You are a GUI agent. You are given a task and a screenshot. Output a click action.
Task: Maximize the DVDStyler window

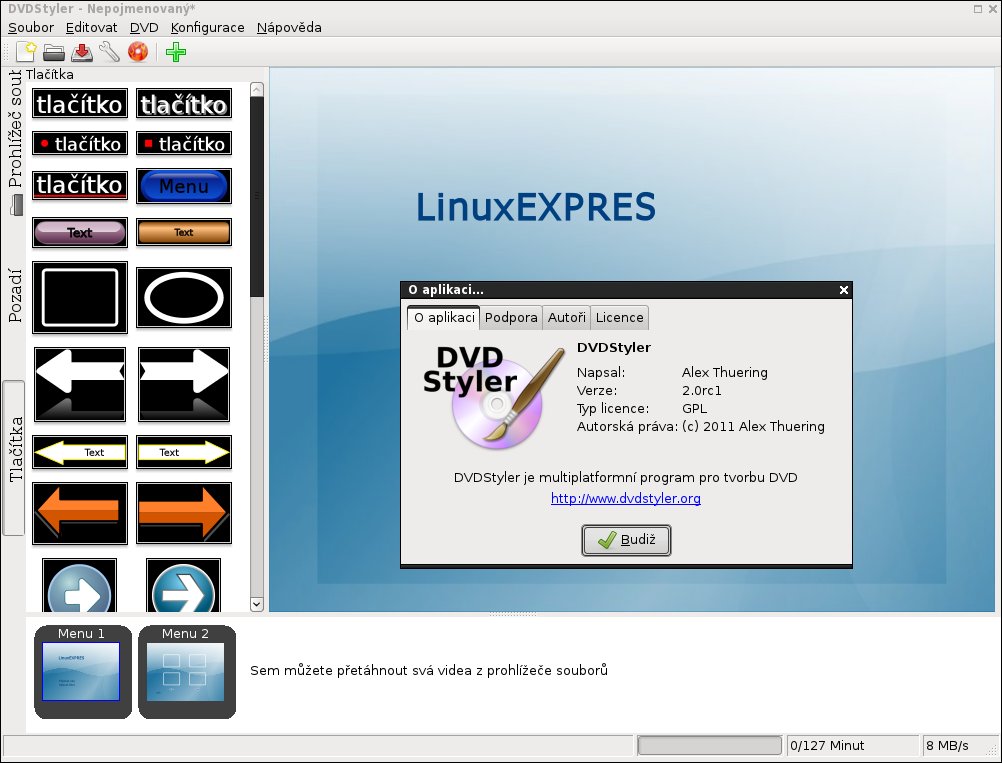(978, 9)
